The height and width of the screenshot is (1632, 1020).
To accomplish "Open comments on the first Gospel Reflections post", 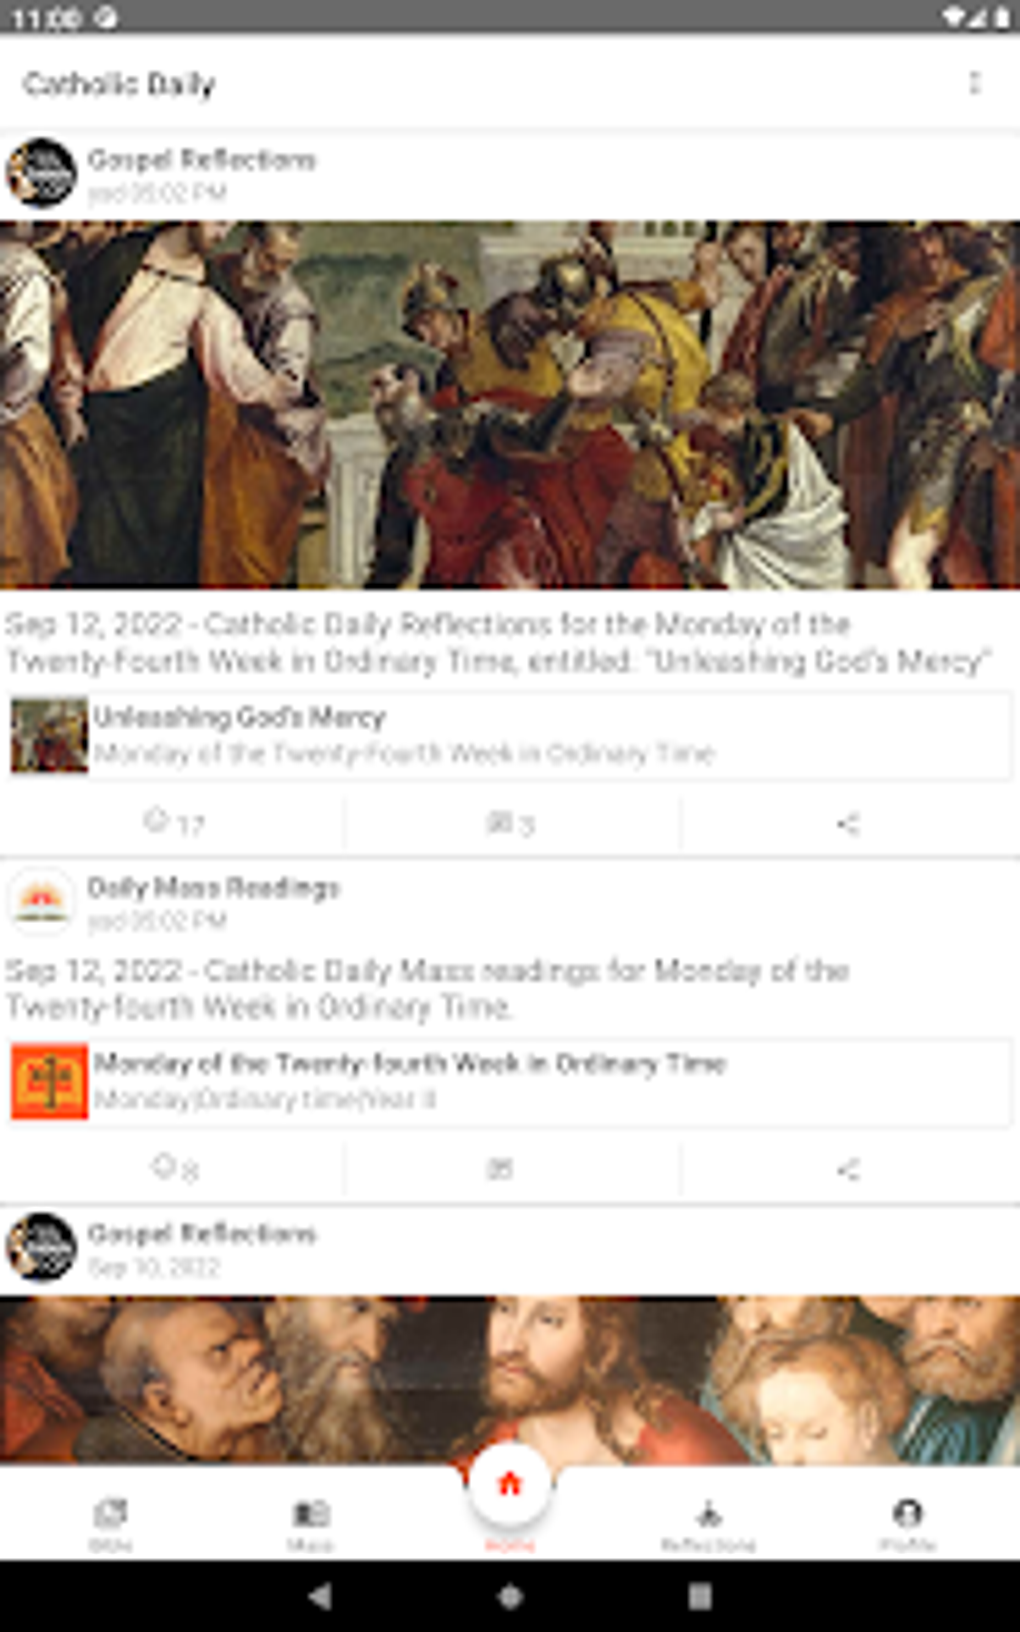I will click(x=511, y=823).
